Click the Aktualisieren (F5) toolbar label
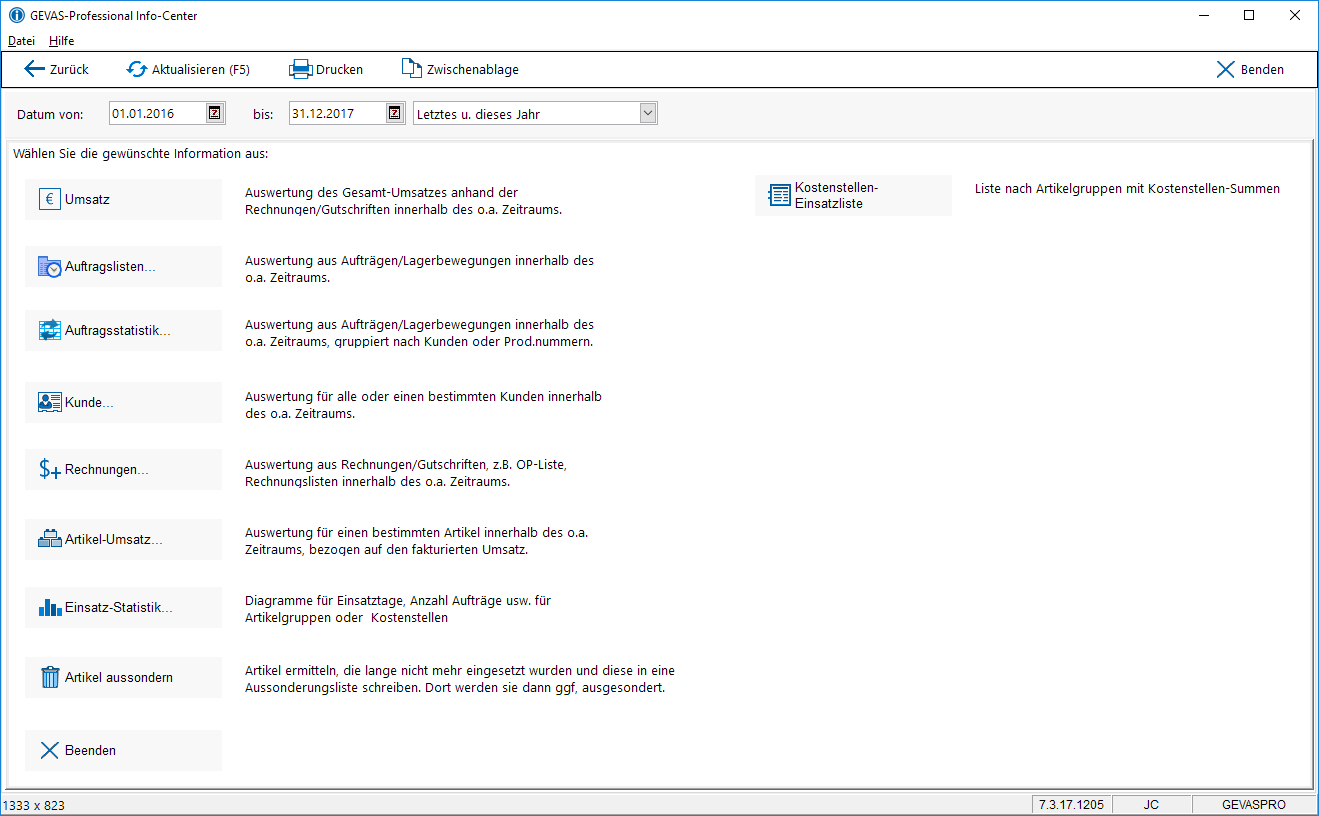Screen dimensions: 1319x816 201,69
